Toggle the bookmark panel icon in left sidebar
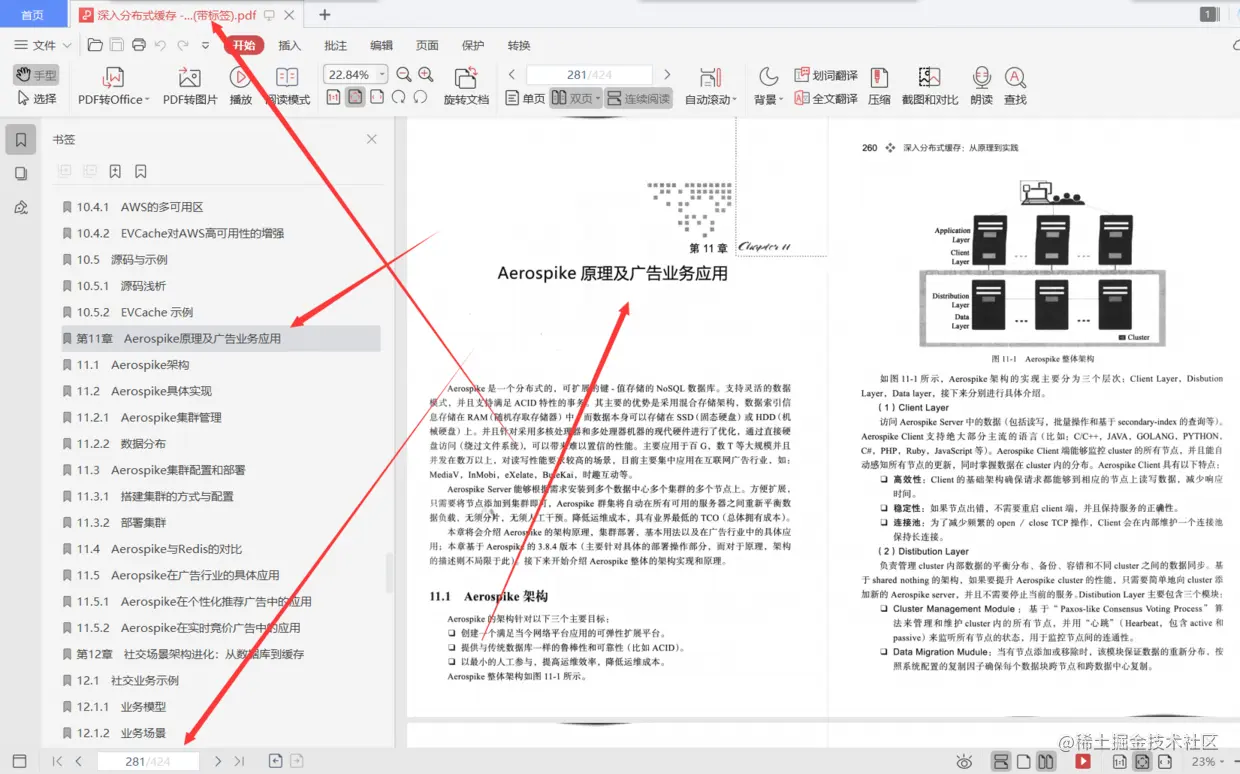The image size is (1240, 774). [21, 139]
